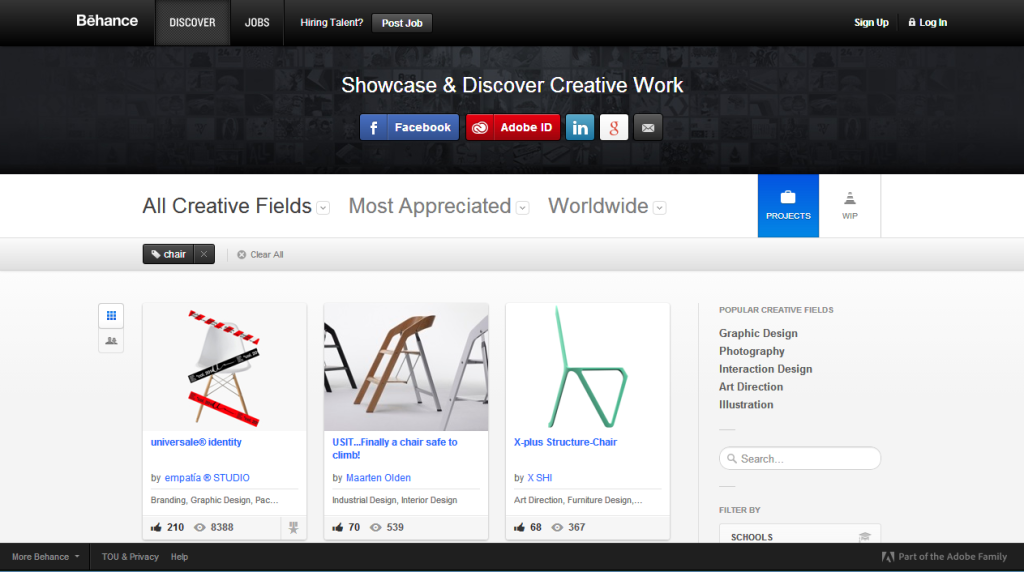The width and height of the screenshot is (1024, 572).
Task: Visit empatía ® STUDIO profile
Action: coord(207,477)
